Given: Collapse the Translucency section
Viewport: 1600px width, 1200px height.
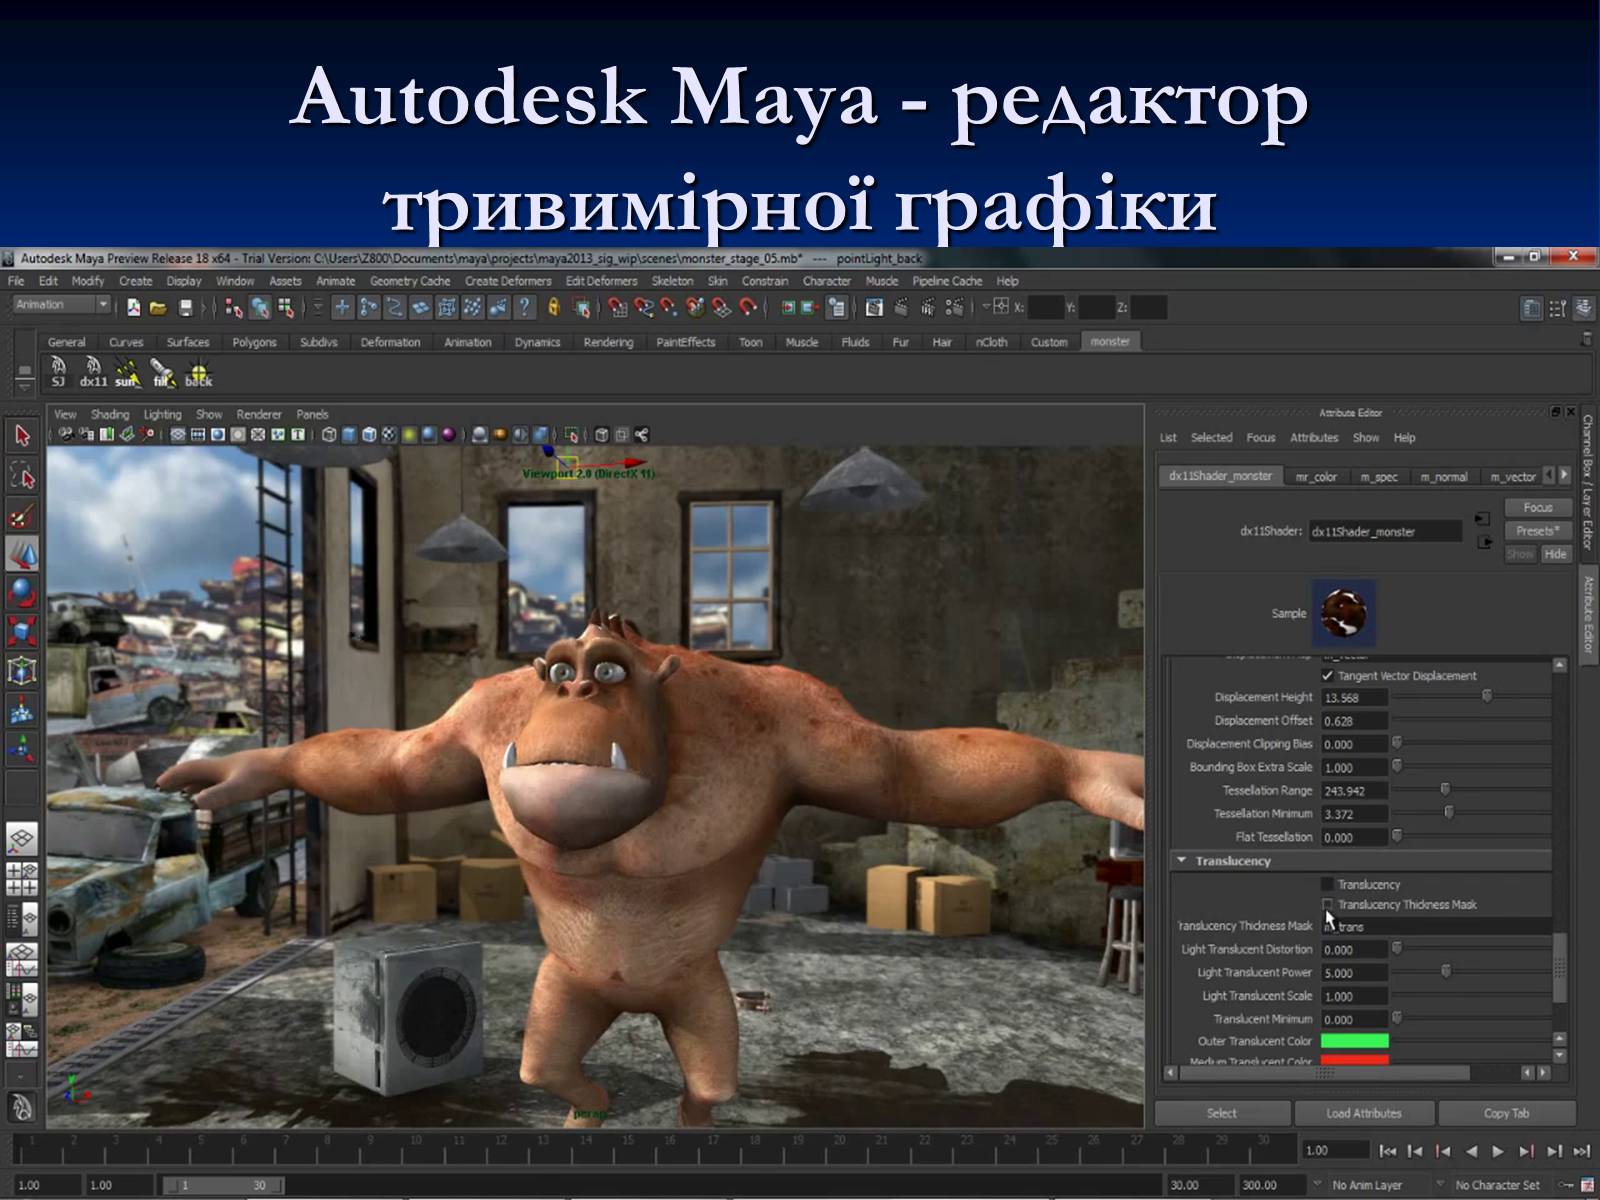Looking at the screenshot, I should coord(1182,860).
